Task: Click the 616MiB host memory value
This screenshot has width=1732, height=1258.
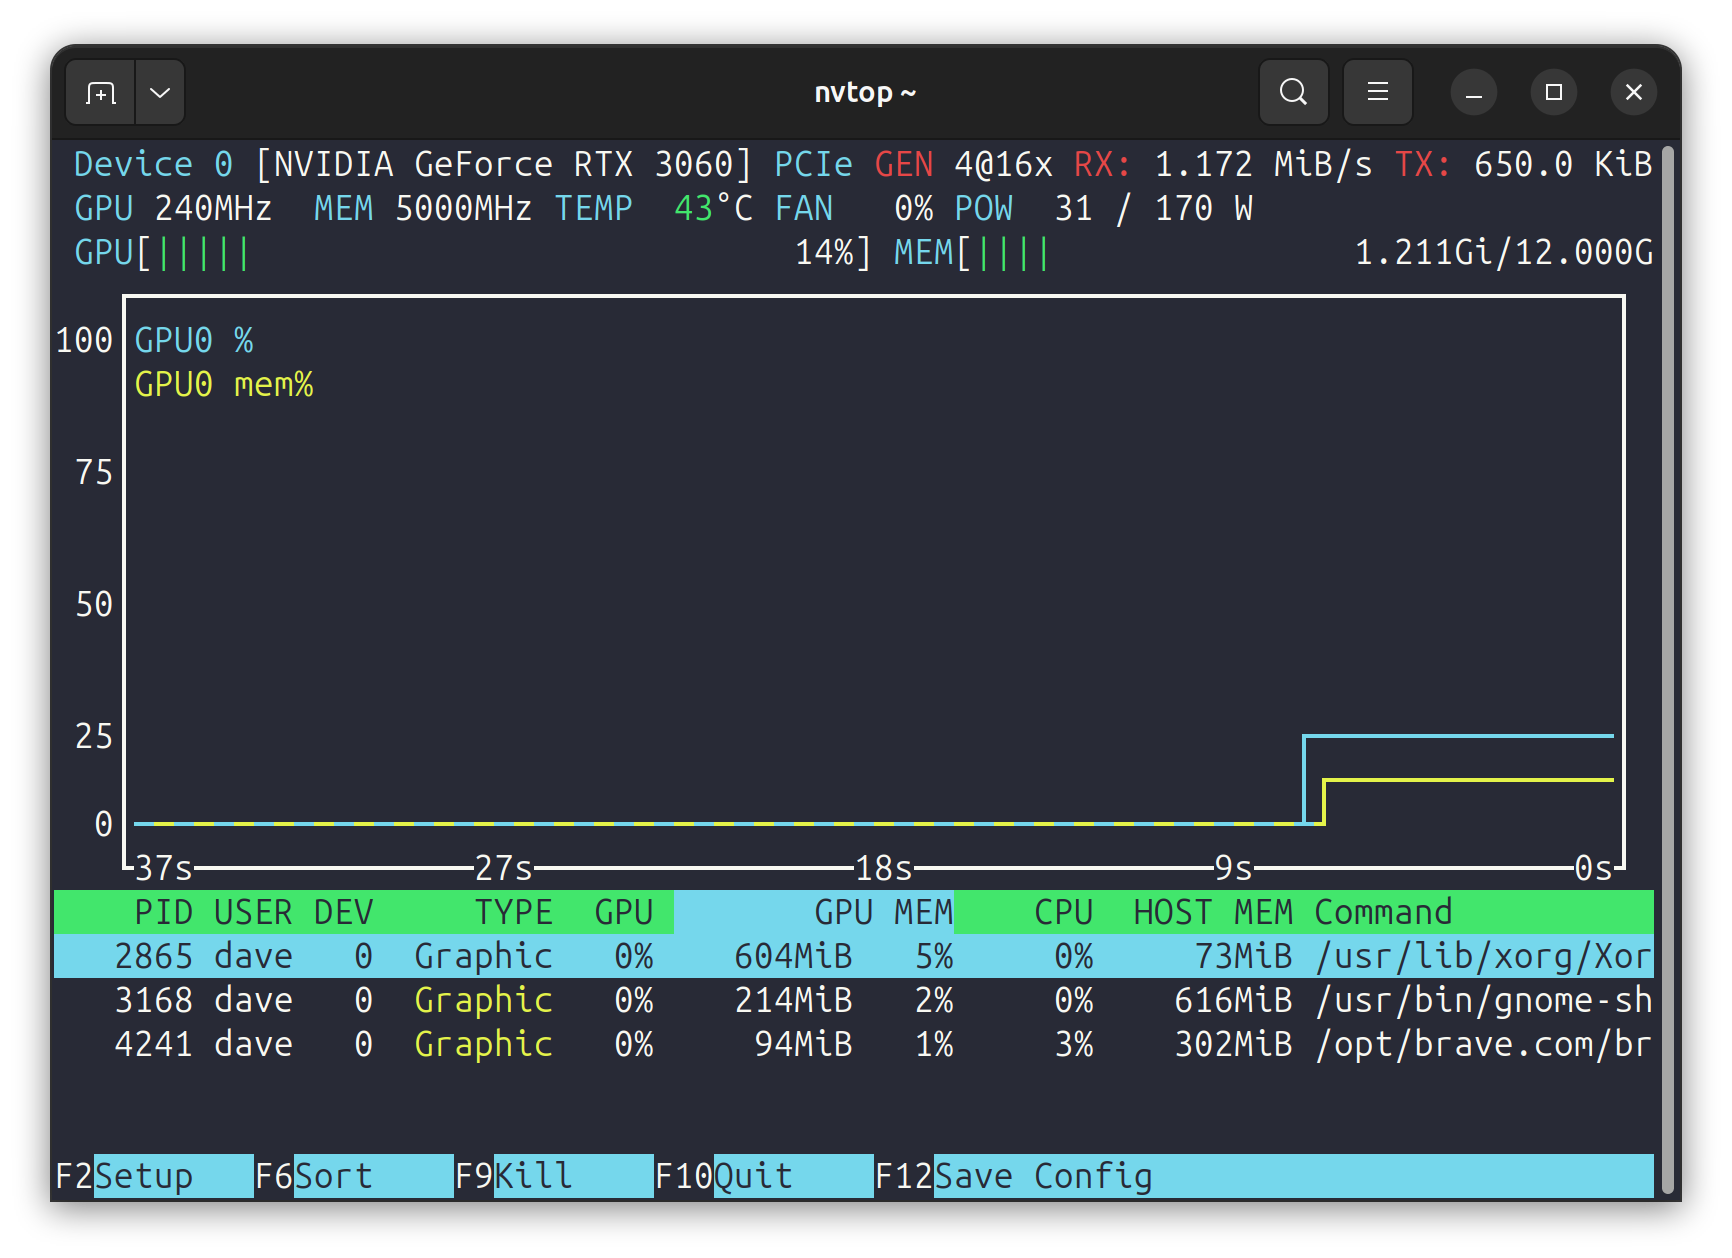Action: click(1234, 1000)
